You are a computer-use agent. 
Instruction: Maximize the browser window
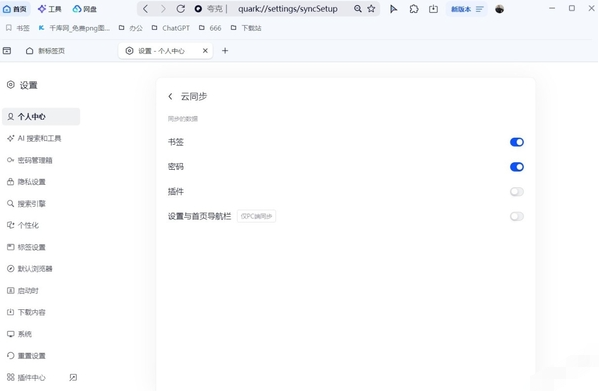(572, 8)
